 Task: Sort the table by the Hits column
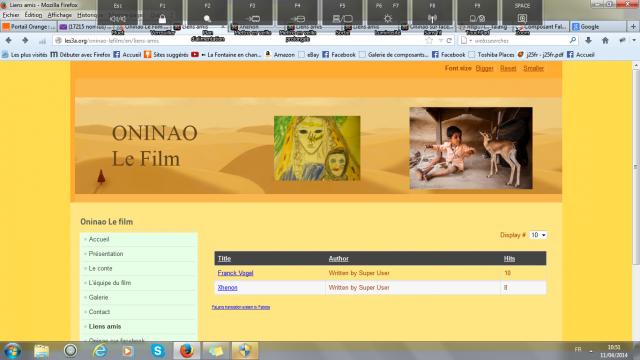click(x=509, y=258)
